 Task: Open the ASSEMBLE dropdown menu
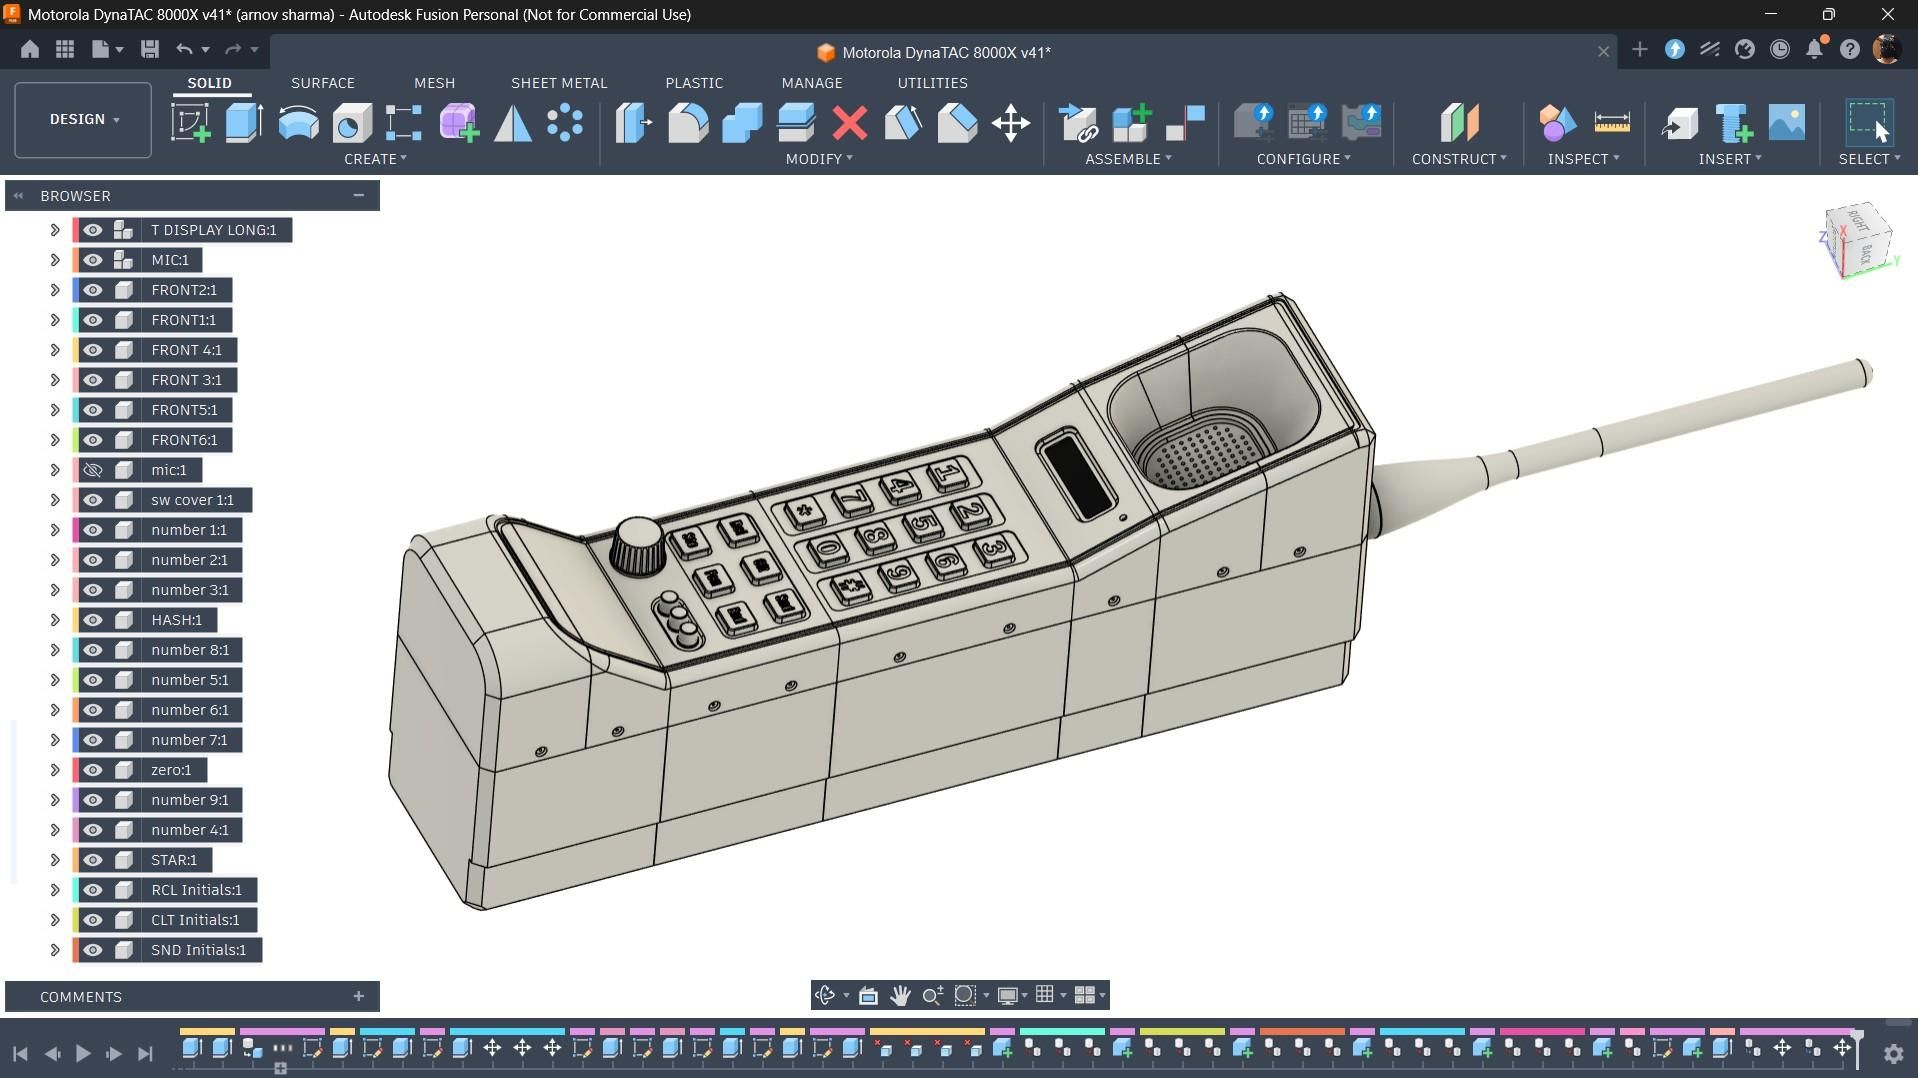click(1128, 159)
